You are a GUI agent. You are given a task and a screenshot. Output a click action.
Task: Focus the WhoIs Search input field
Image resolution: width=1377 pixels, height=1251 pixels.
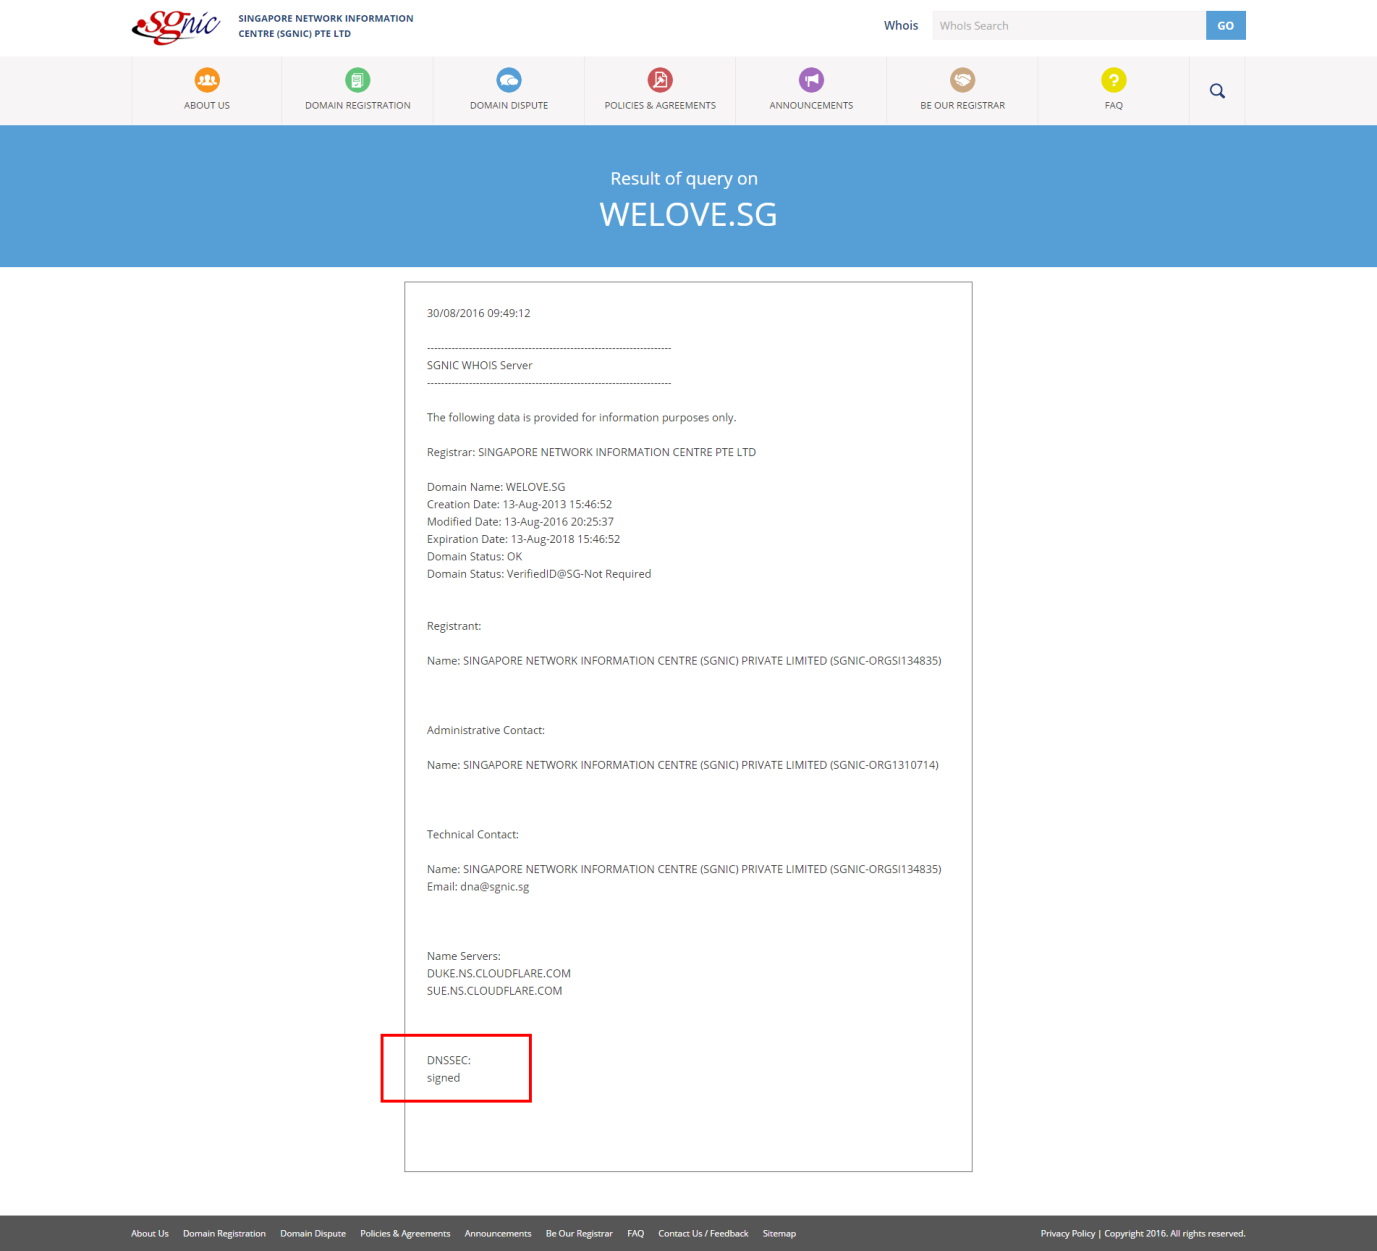click(1069, 26)
